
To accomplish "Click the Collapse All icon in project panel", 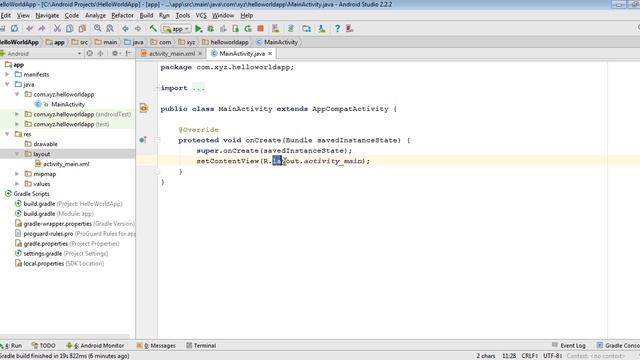I will pyautogui.click(x=100, y=53).
